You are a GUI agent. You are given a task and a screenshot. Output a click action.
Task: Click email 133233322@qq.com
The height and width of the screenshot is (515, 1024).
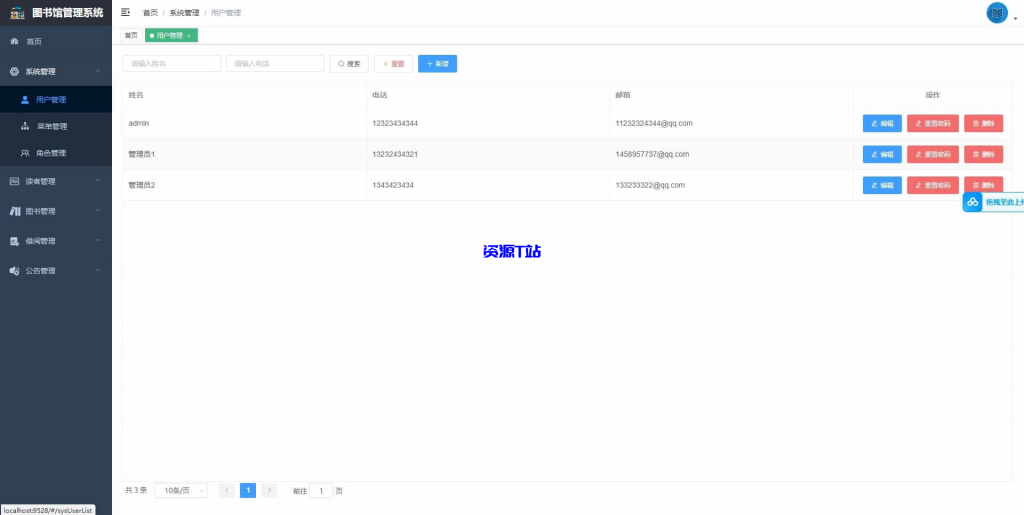pos(650,185)
